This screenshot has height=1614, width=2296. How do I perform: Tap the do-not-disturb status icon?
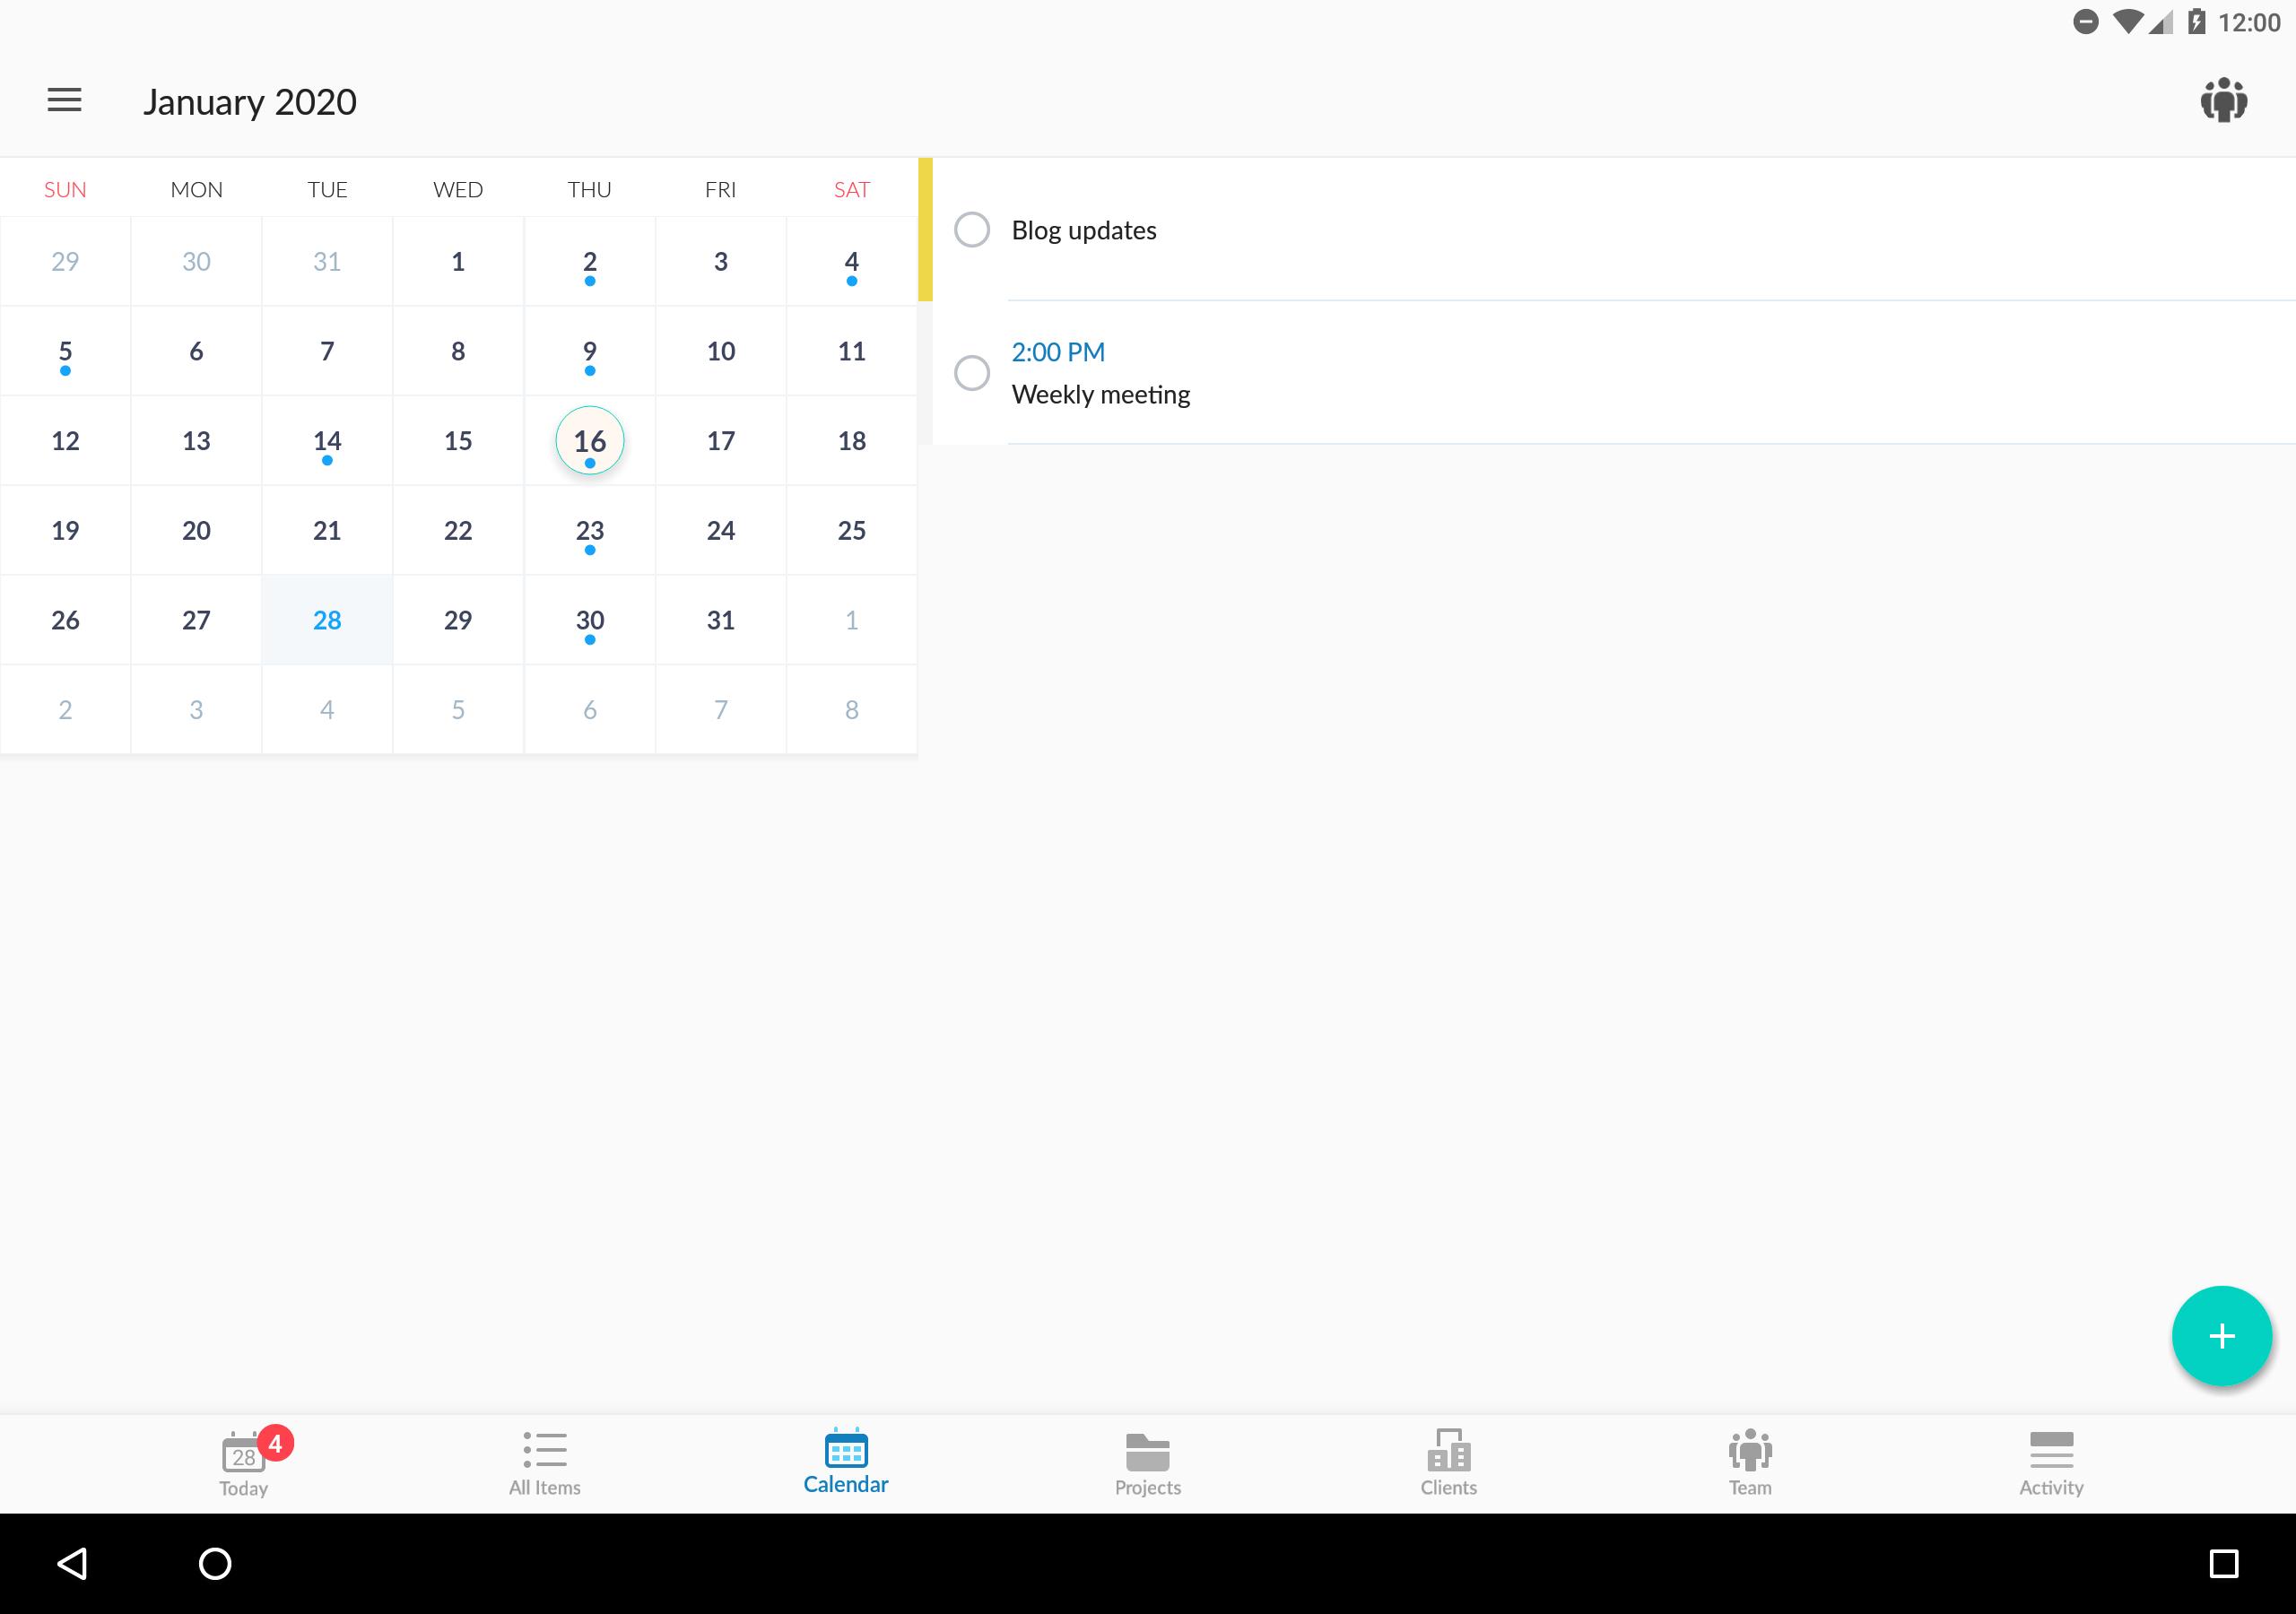pos(2085,22)
